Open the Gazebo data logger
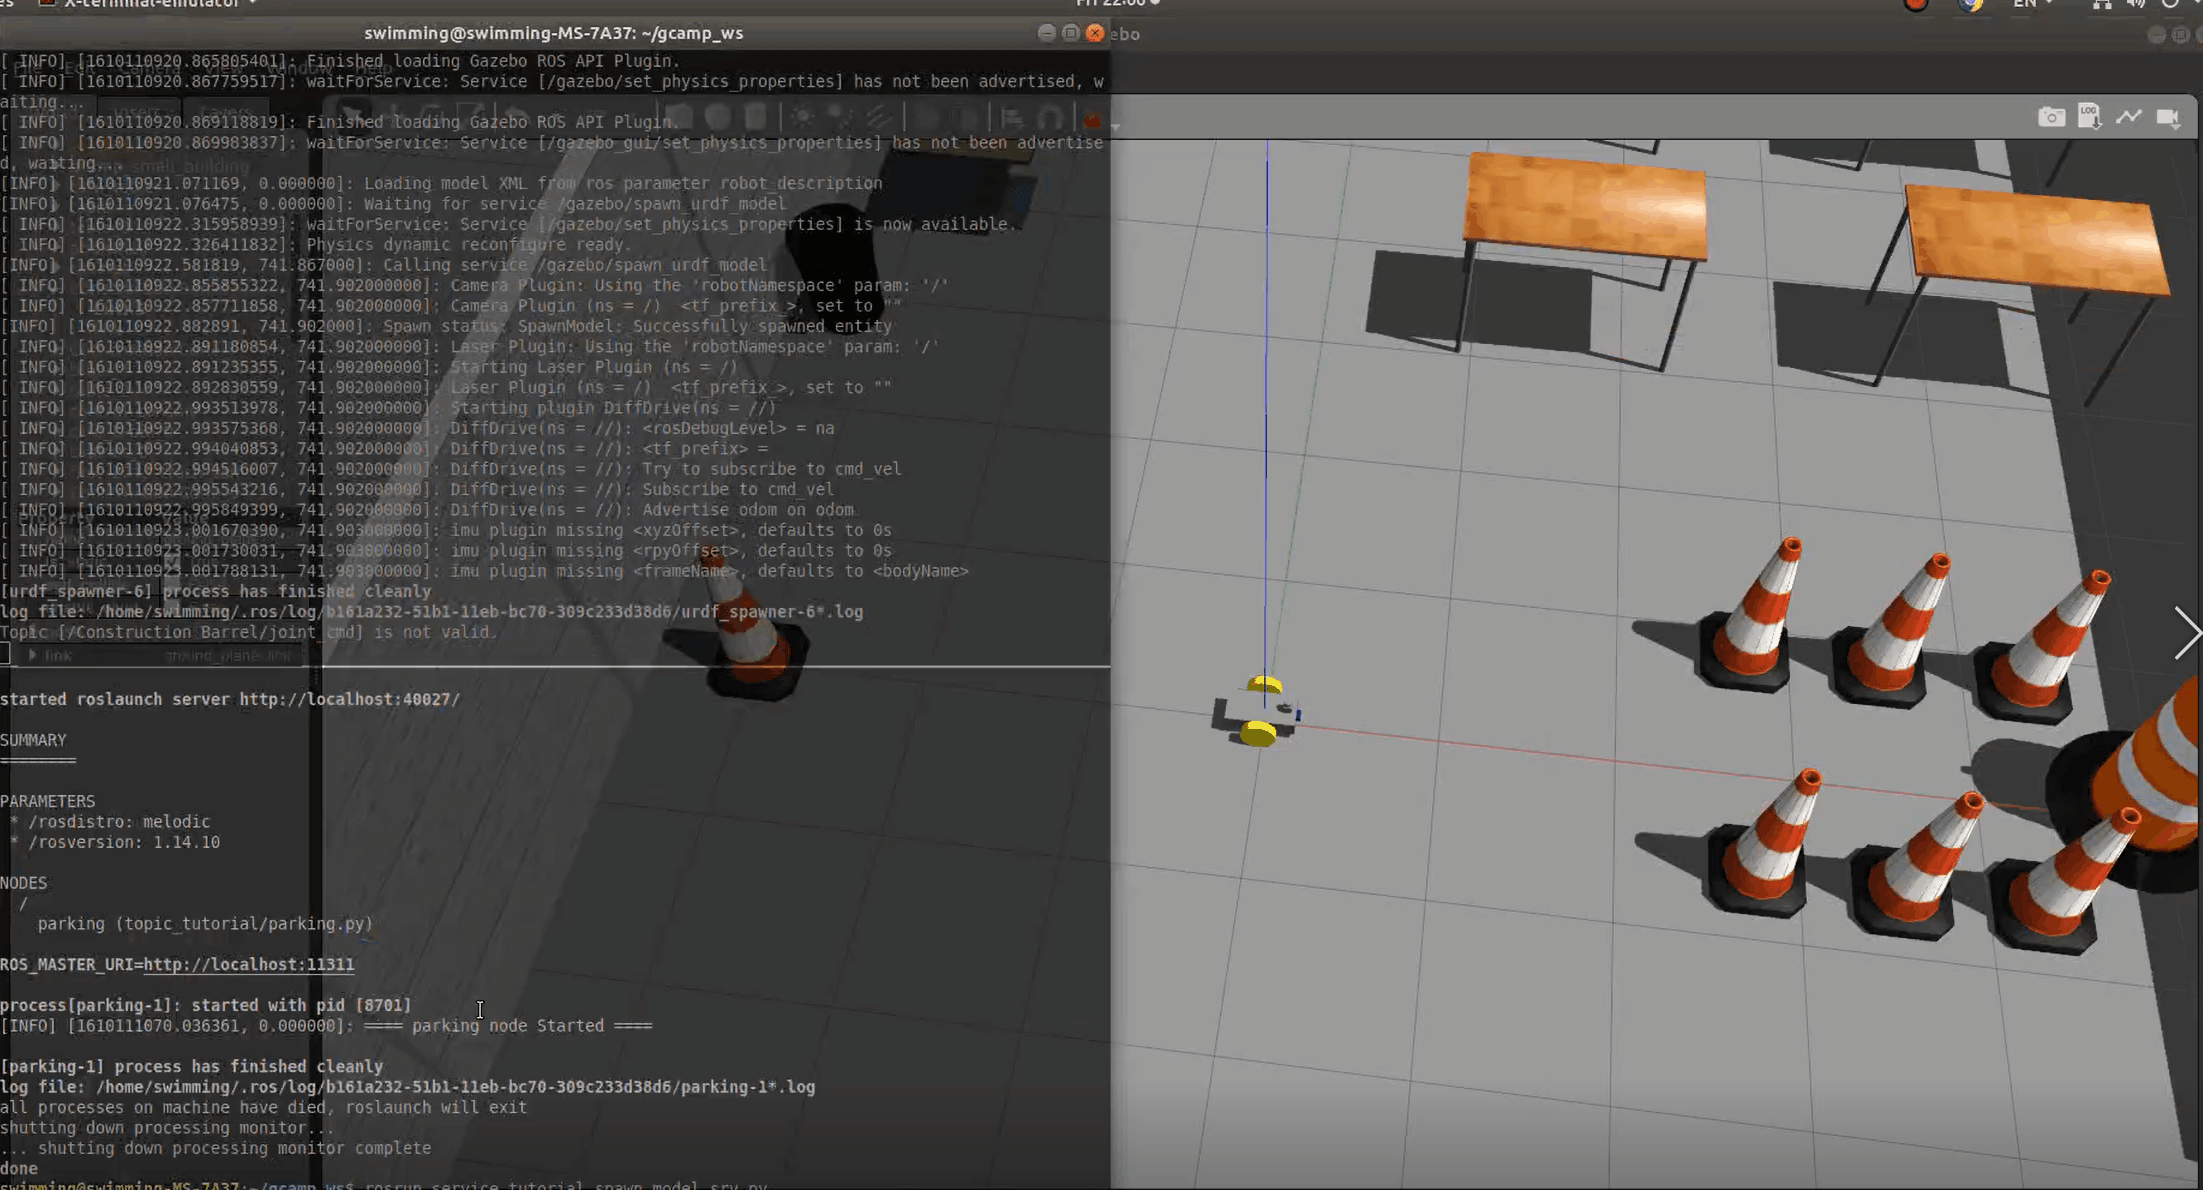The image size is (2203, 1190). point(2089,117)
